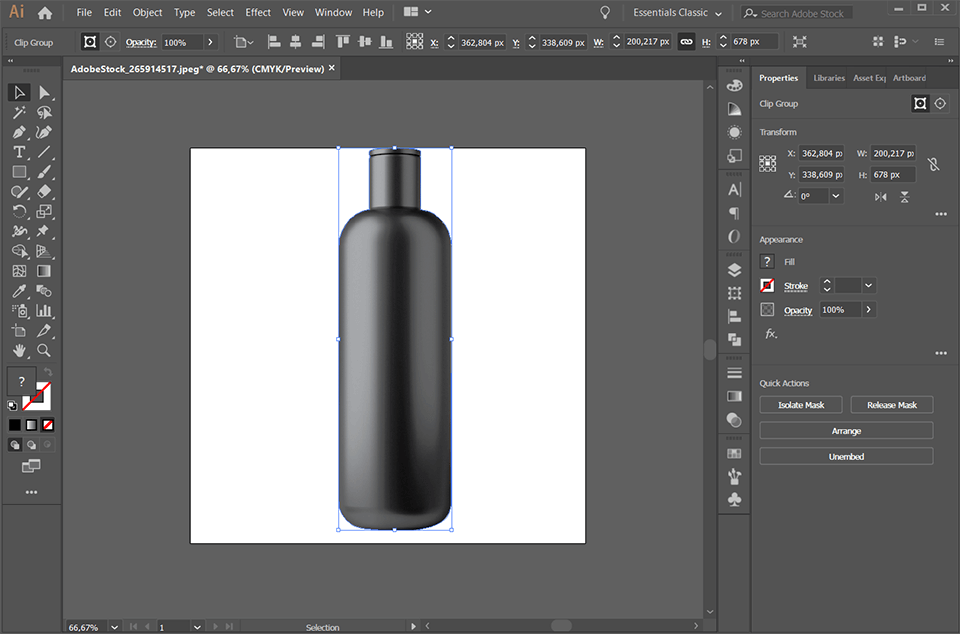Select the Rectangle tool
This screenshot has height=634, width=960.
(x=18, y=171)
